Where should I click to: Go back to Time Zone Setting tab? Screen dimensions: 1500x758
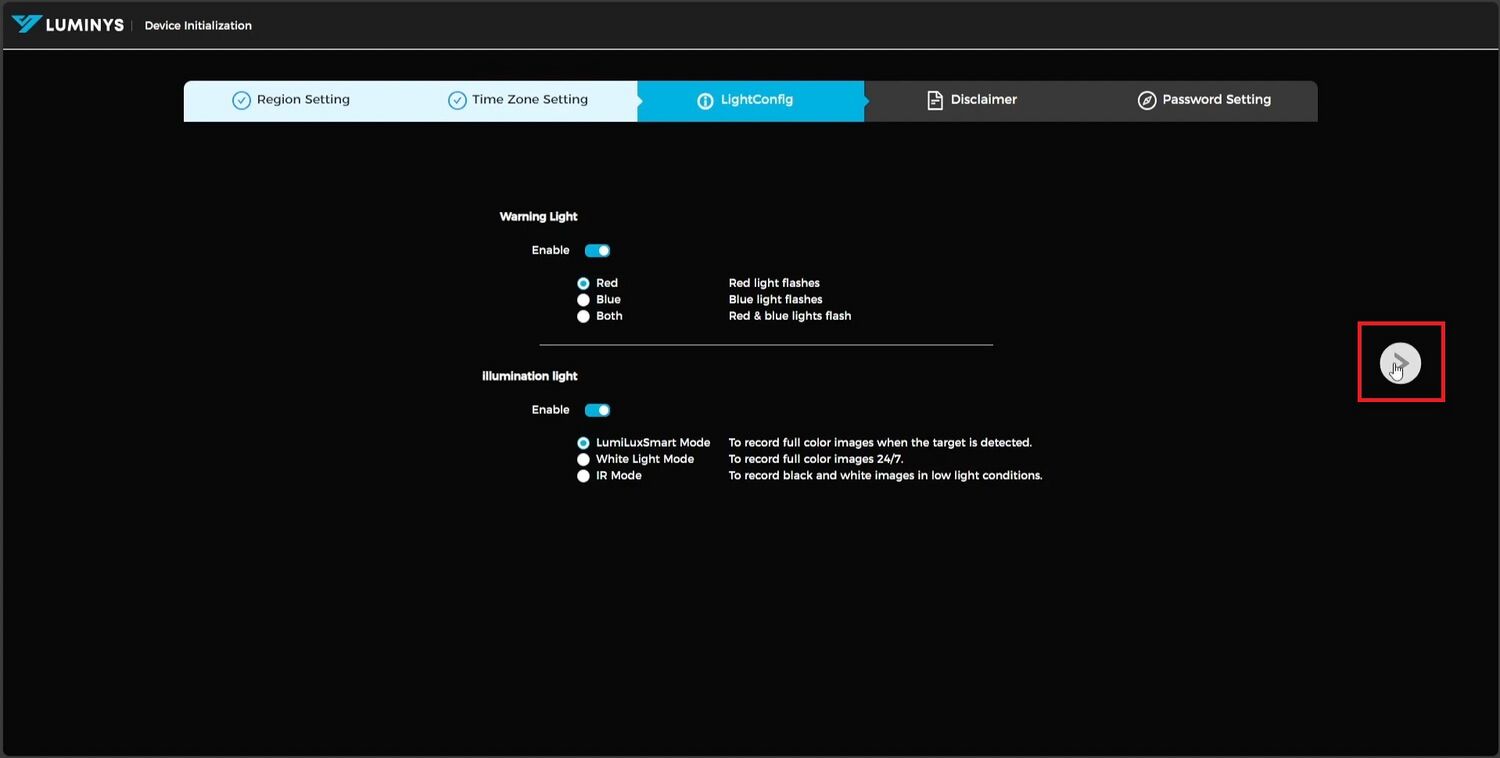point(529,100)
